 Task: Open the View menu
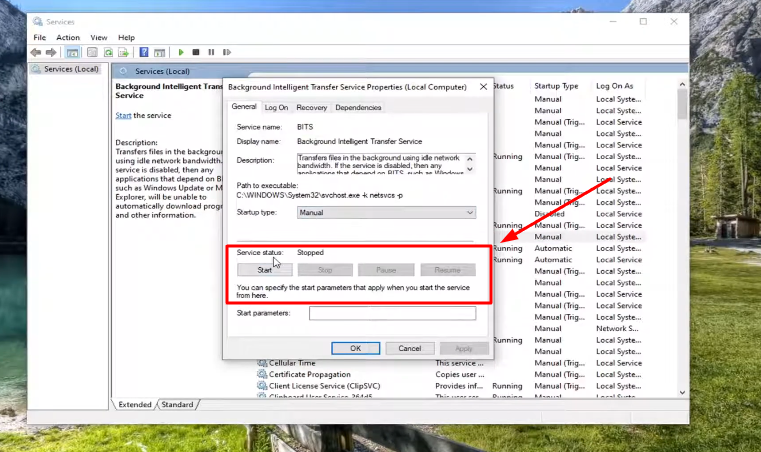99,37
